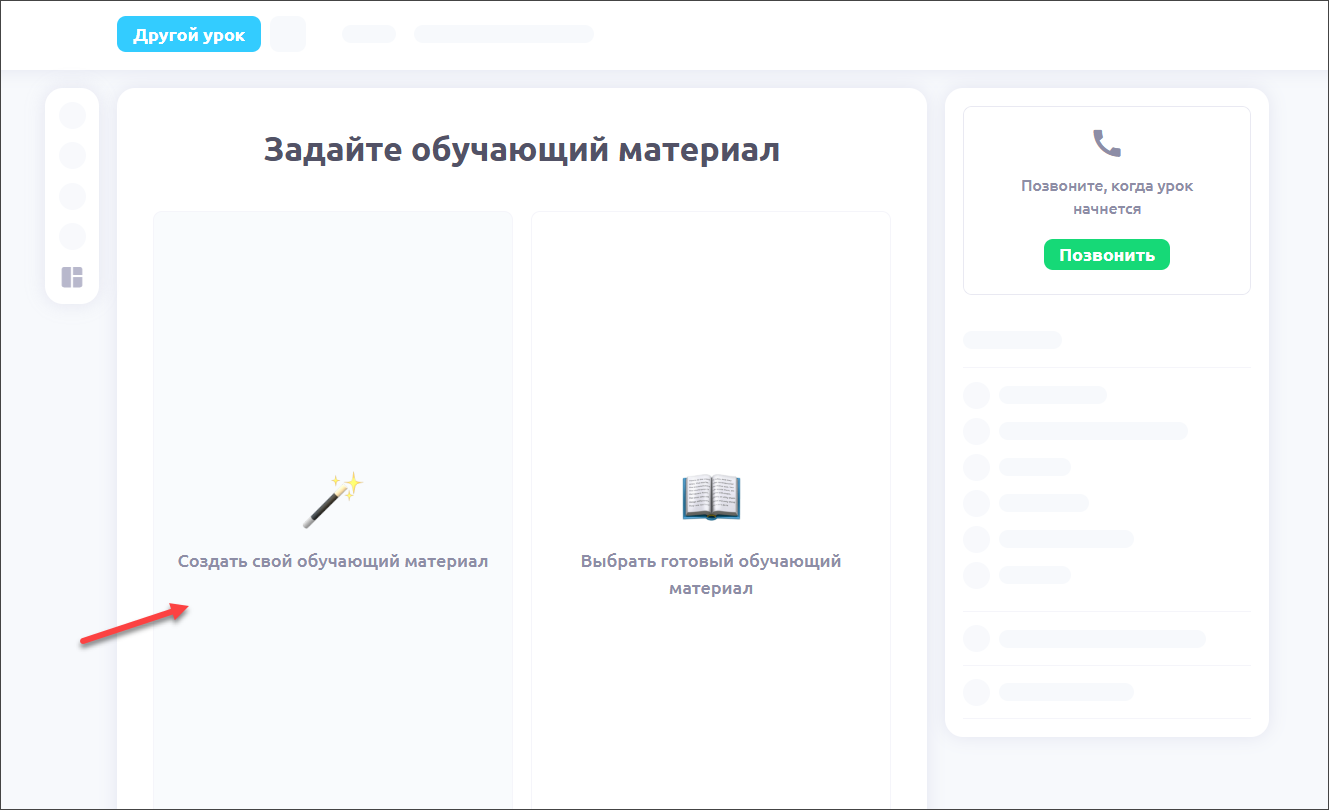The image size is (1329, 810).
Task: Click the circle directly above the layout icon
Action: pyautogui.click(x=72, y=237)
